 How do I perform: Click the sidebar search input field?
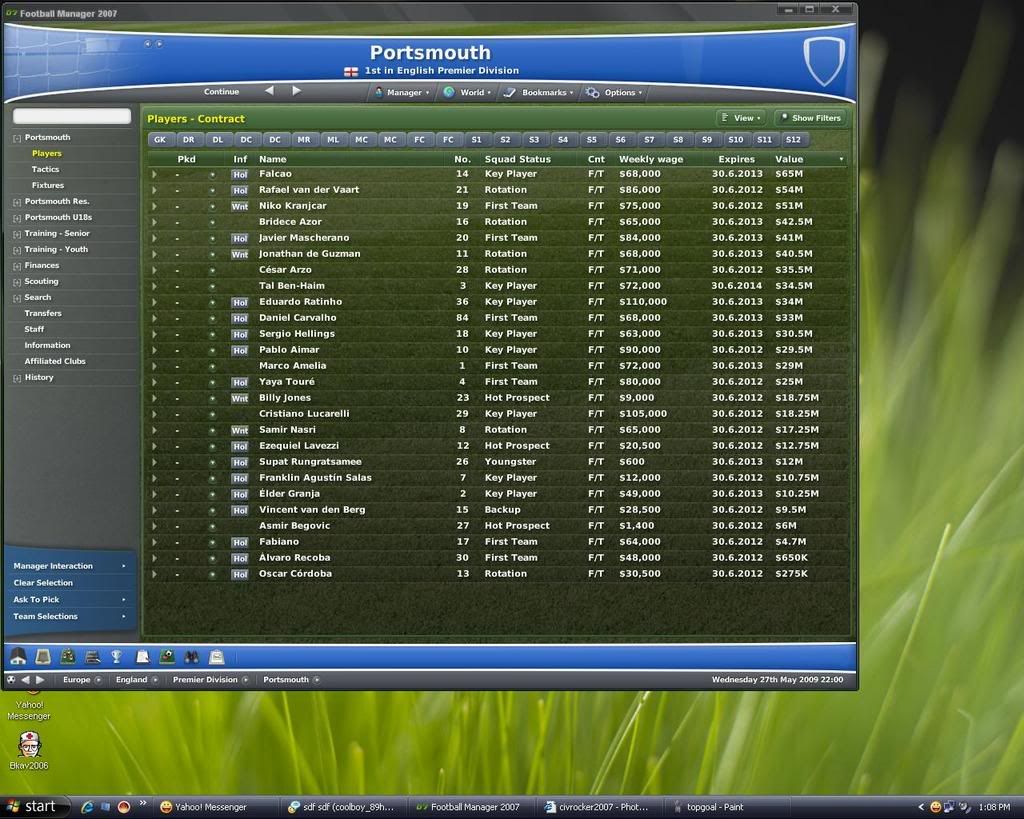pyautogui.click(x=72, y=116)
